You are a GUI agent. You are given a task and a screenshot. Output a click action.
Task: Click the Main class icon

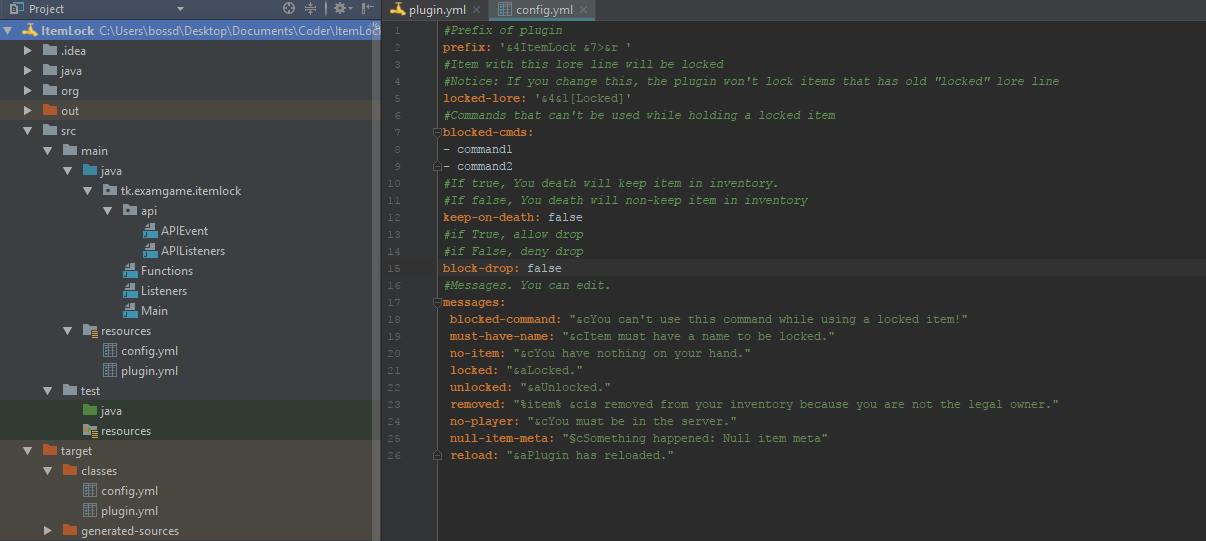click(x=130, y=311)
